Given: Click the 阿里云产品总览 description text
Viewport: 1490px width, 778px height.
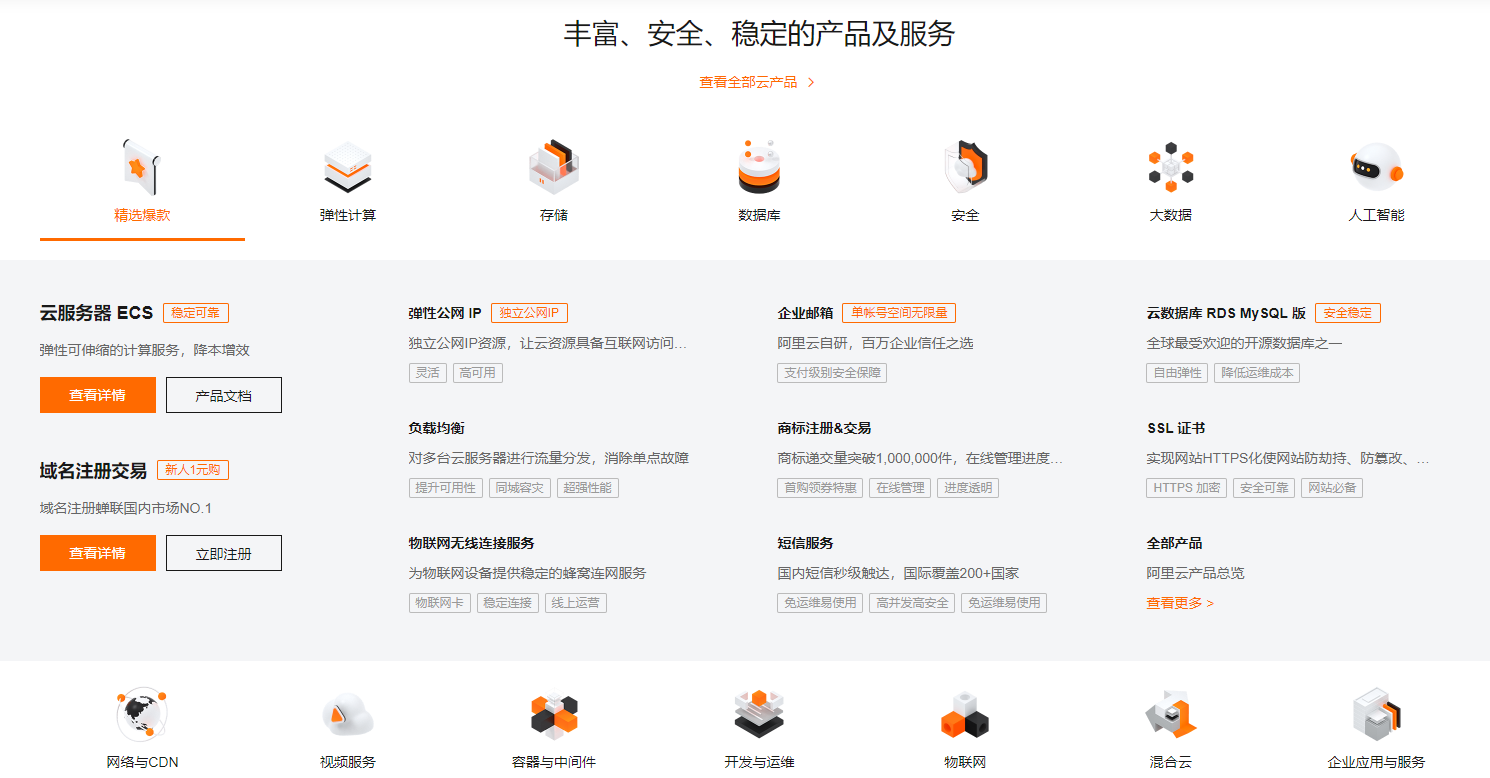Looking at the screenshot, I should pos(1195,573).
